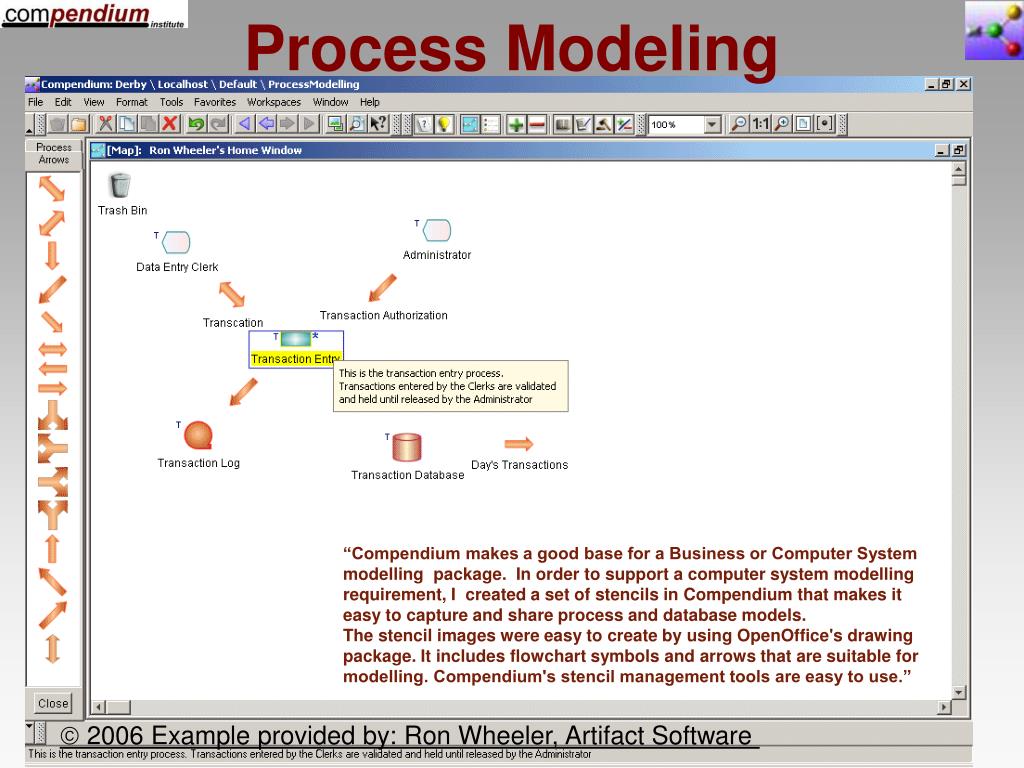This screenshot has height=768, width=1024.
Task: Open the Help menu
Action: 370,102
